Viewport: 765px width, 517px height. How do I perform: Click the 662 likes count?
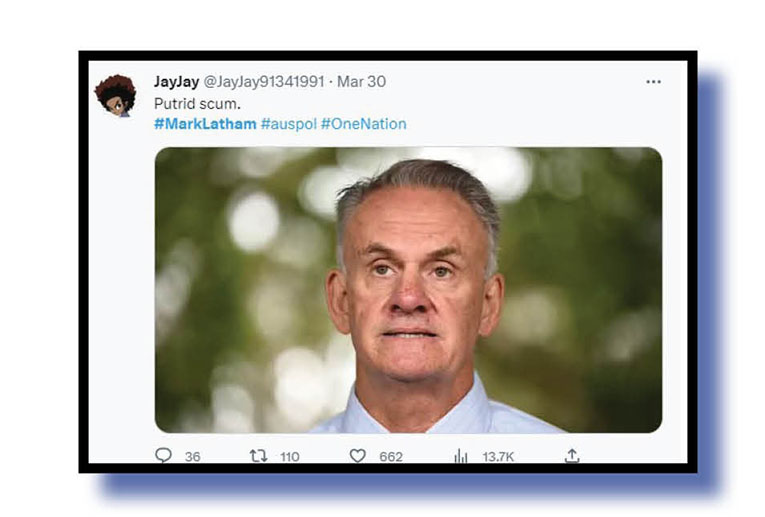391,457
